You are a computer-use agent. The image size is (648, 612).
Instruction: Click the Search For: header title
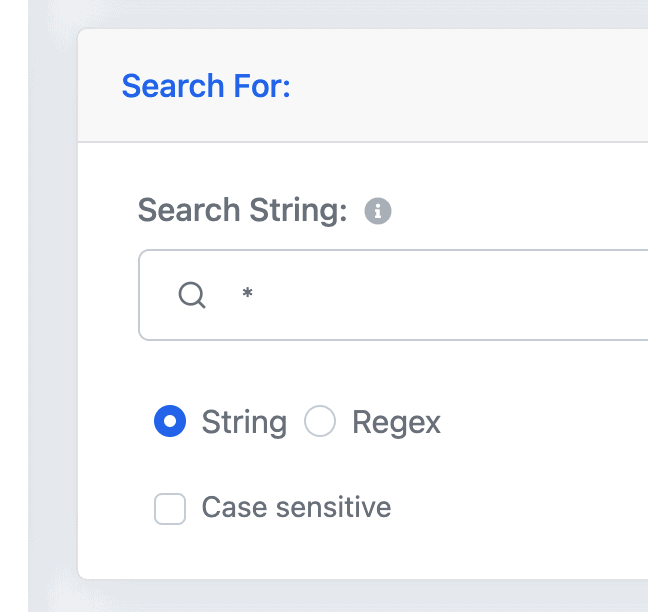coord(206,86)
